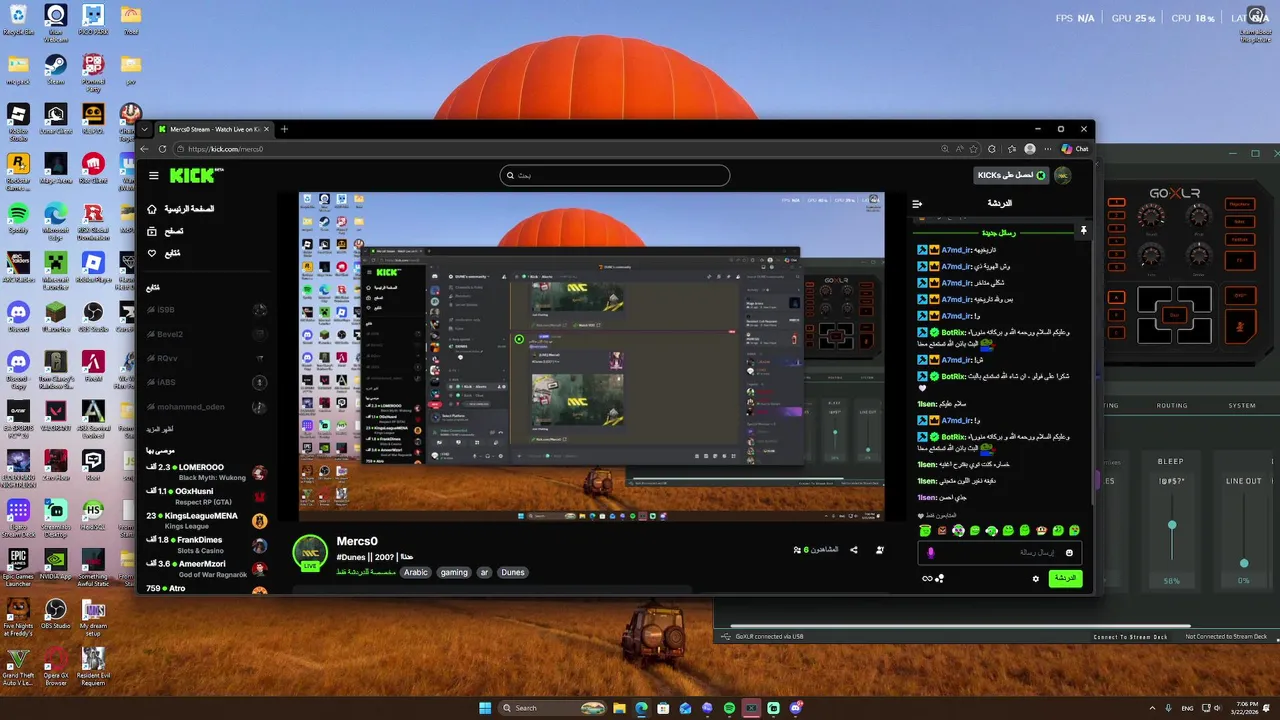Screen dimensions: 1280x720
Task: Collapse the chat panel arrow icon
Action: click(x=917, y=203)
